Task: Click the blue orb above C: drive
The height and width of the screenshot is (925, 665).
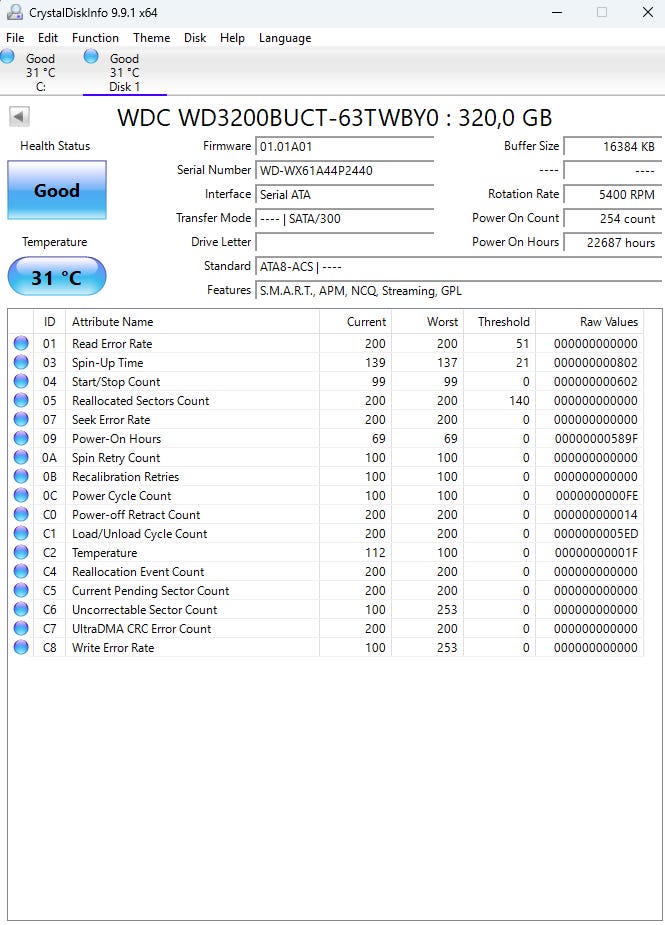Action: (x=8, y=56)
